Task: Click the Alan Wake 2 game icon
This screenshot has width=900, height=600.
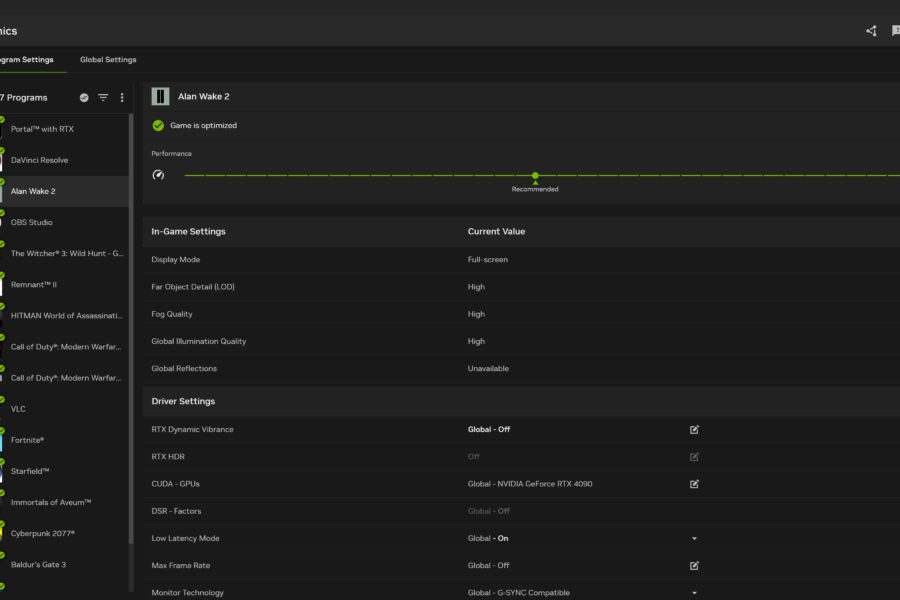Action: tap(160, 96)
